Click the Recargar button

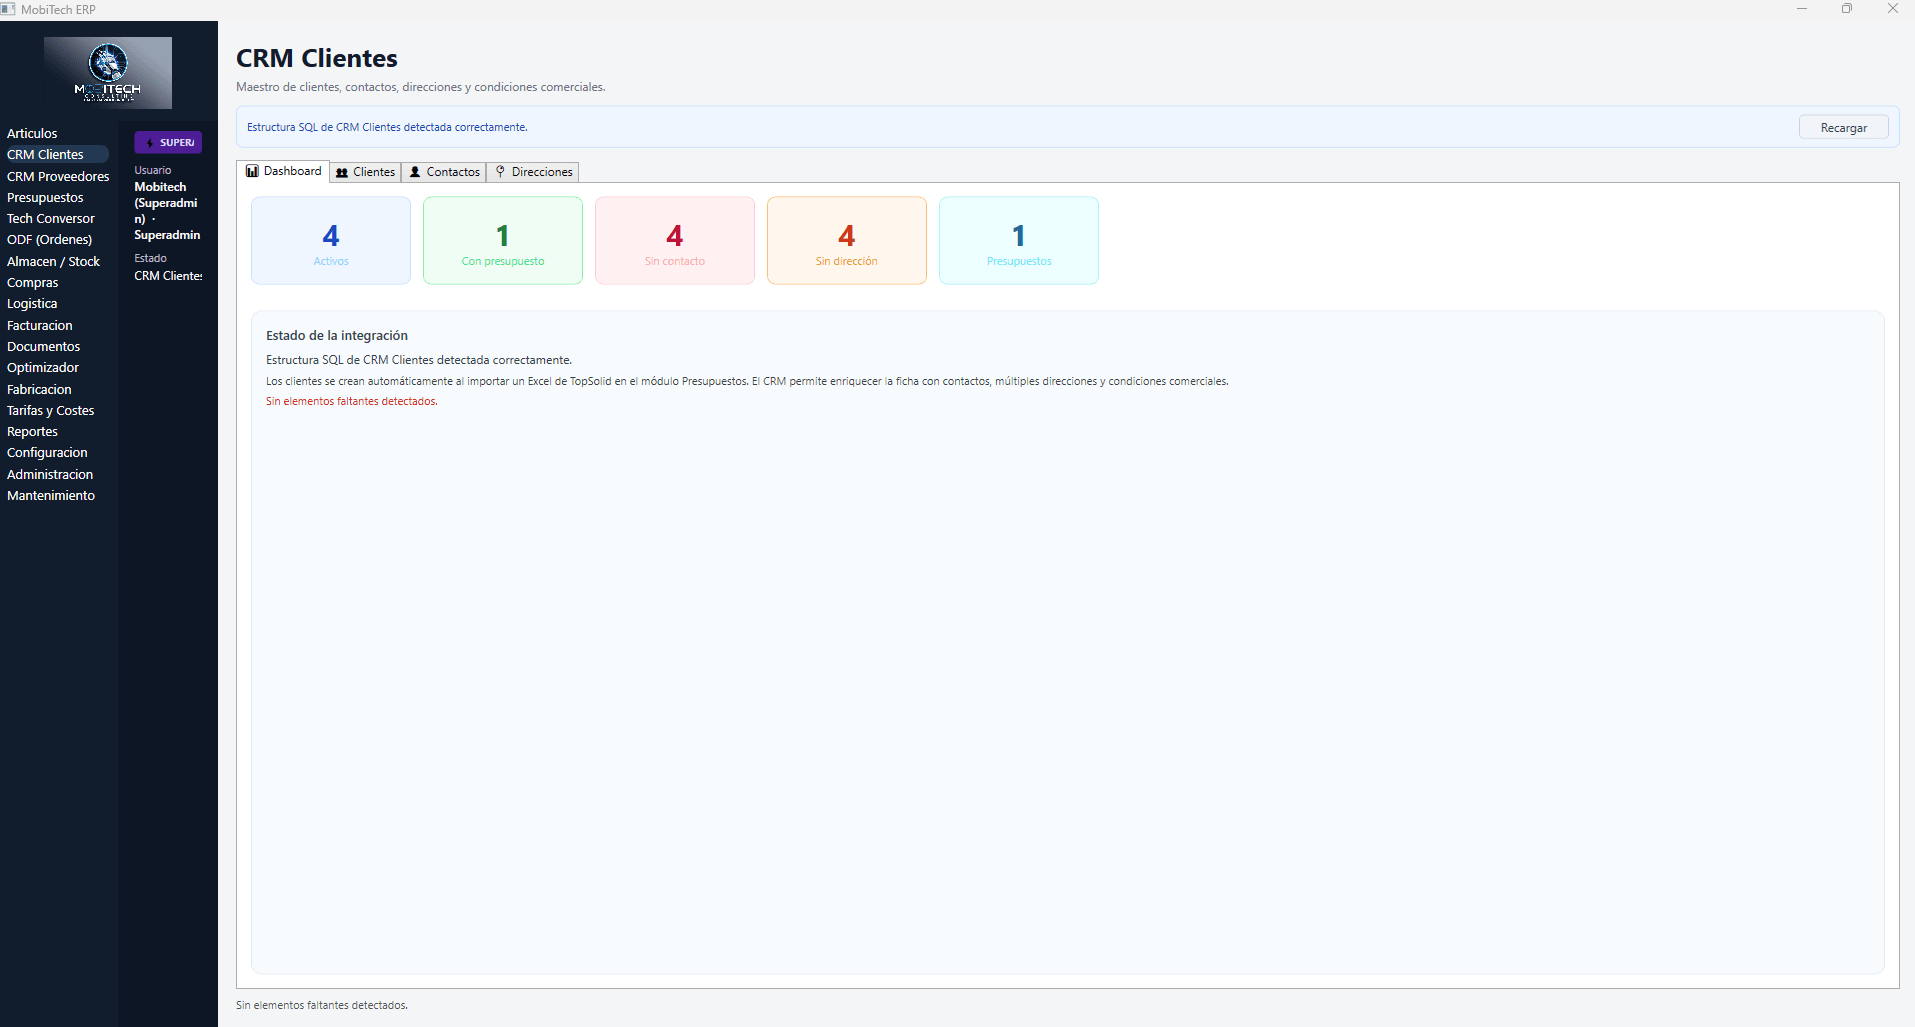1843,127
